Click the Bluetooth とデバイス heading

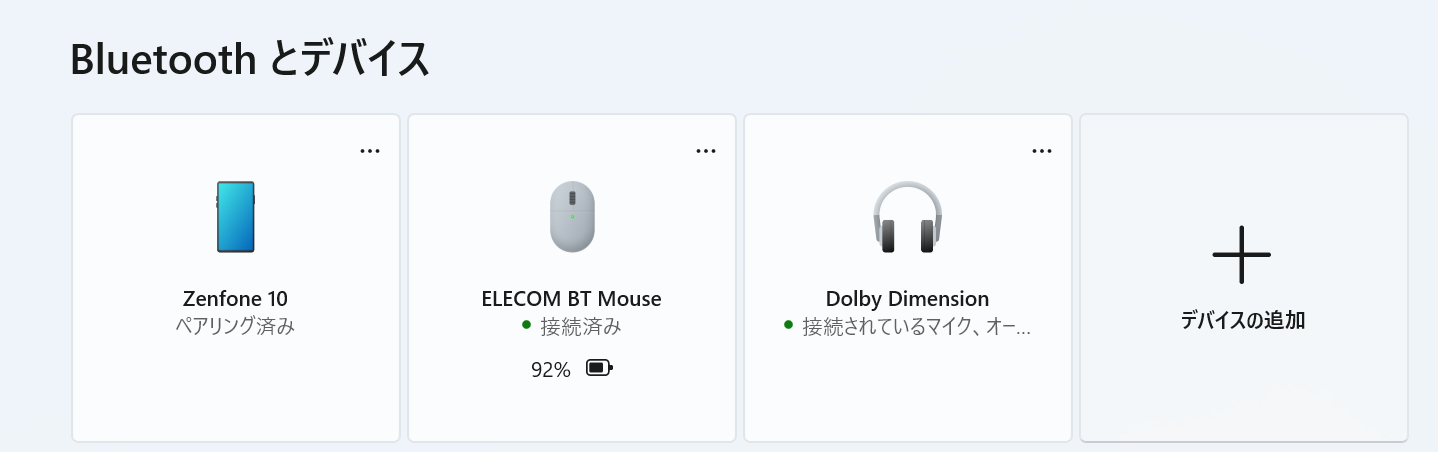coord(250,60)
